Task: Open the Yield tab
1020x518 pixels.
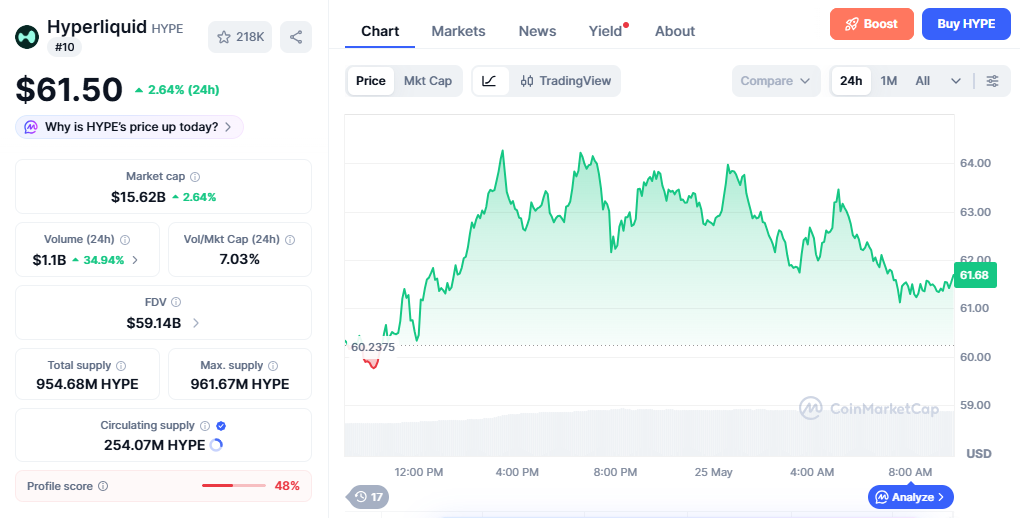Action: [x=606, y=31]
